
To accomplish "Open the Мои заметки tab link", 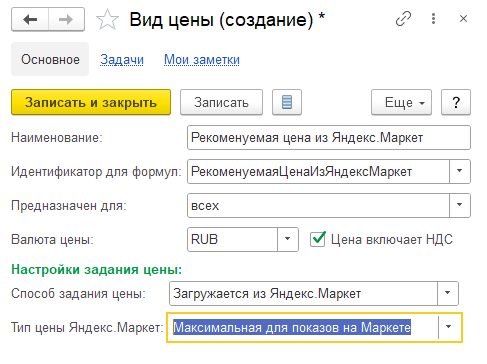I will click(202, 60).
